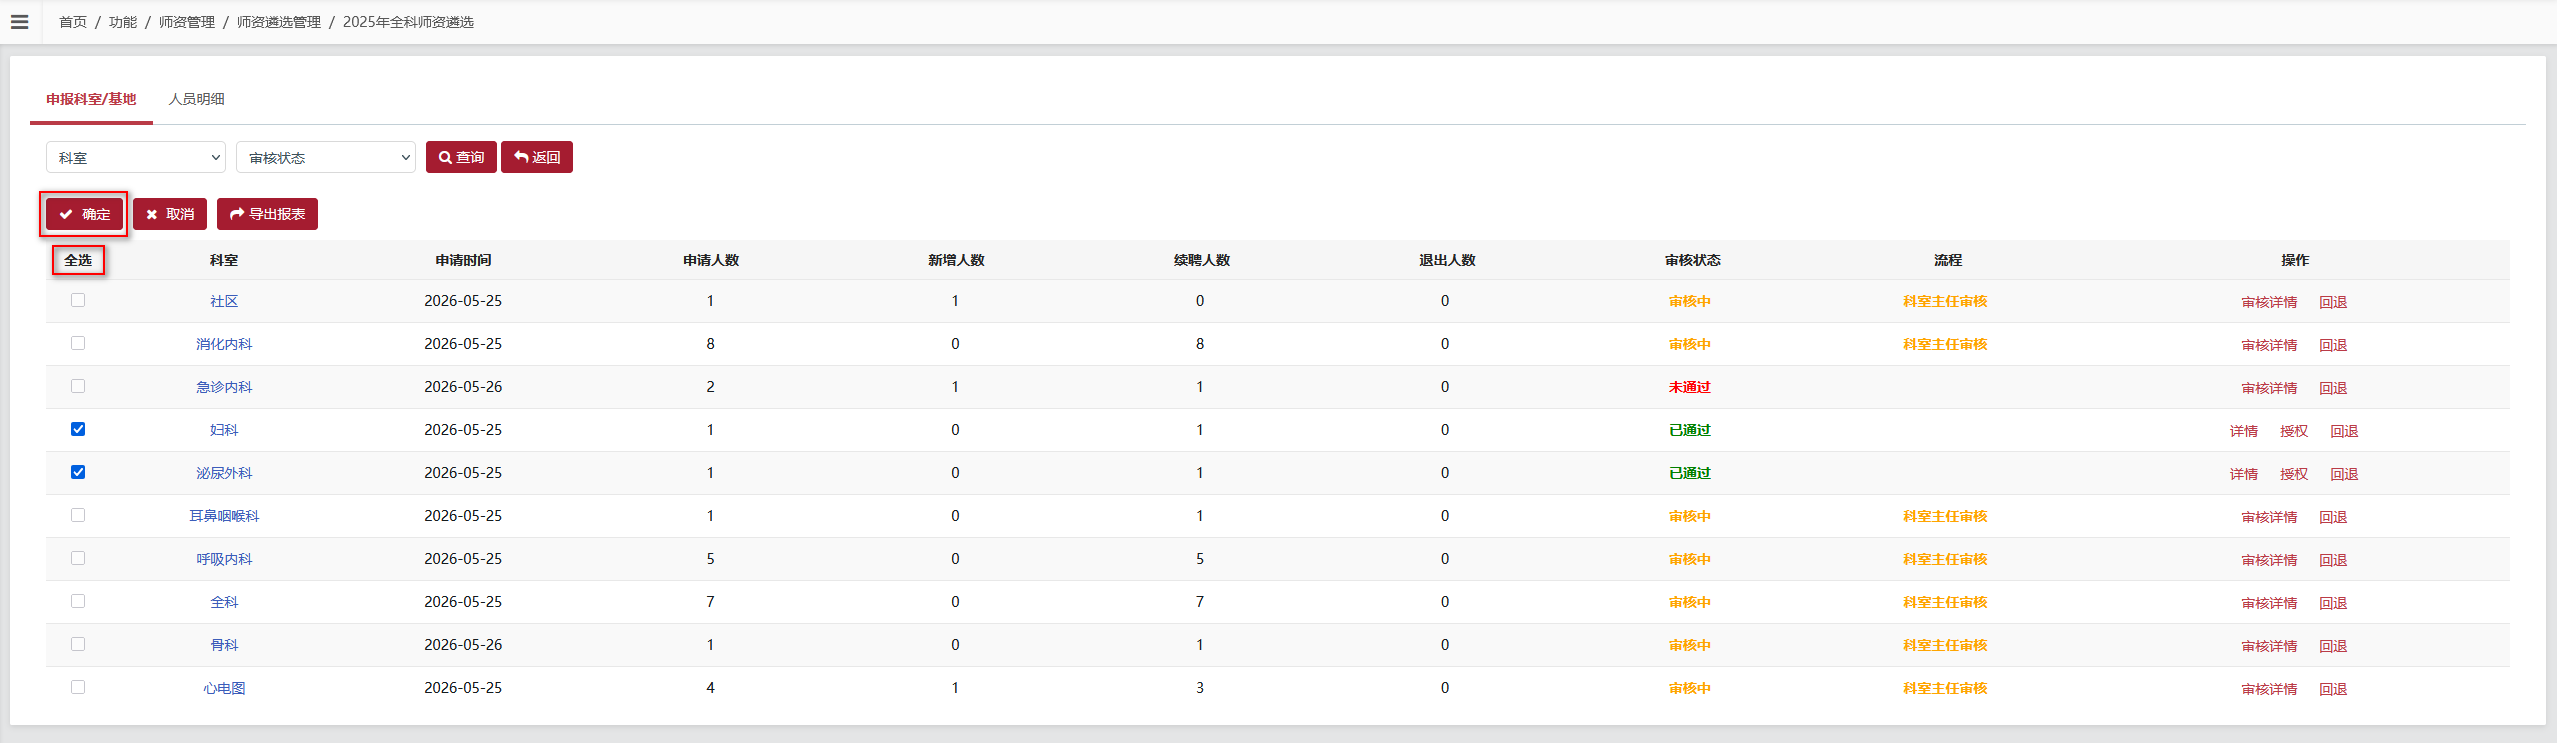
Task: Click 回退 for 耳鼻咽喉科 row
Action: click(x=2333, y=517)
